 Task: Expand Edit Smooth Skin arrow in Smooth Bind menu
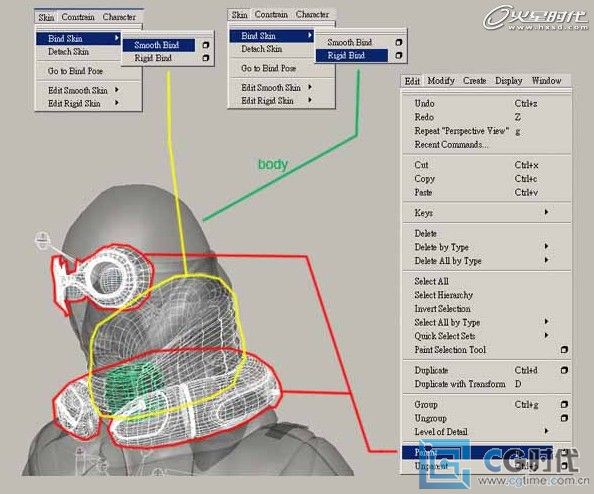pyautogui.click(x=117, y=90)
